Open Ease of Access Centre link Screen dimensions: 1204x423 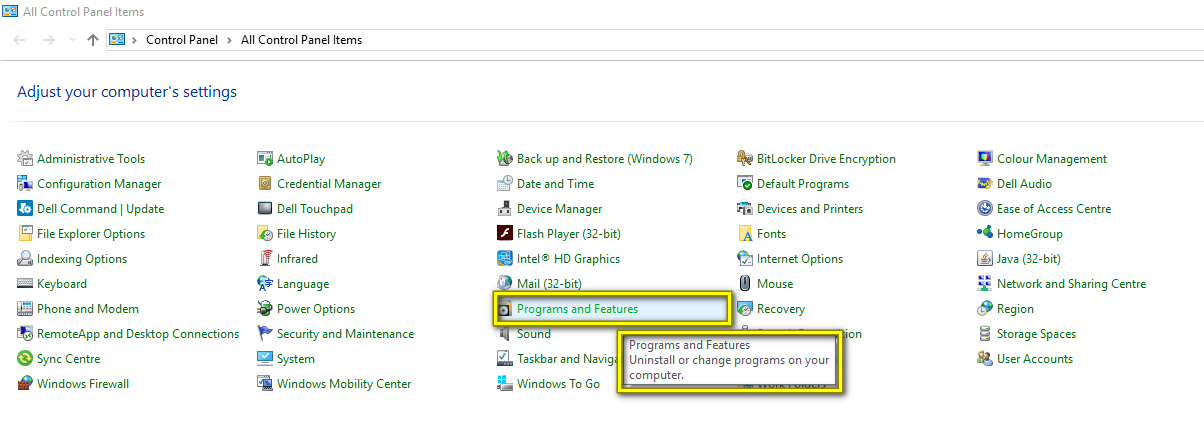coord(1054,209)
